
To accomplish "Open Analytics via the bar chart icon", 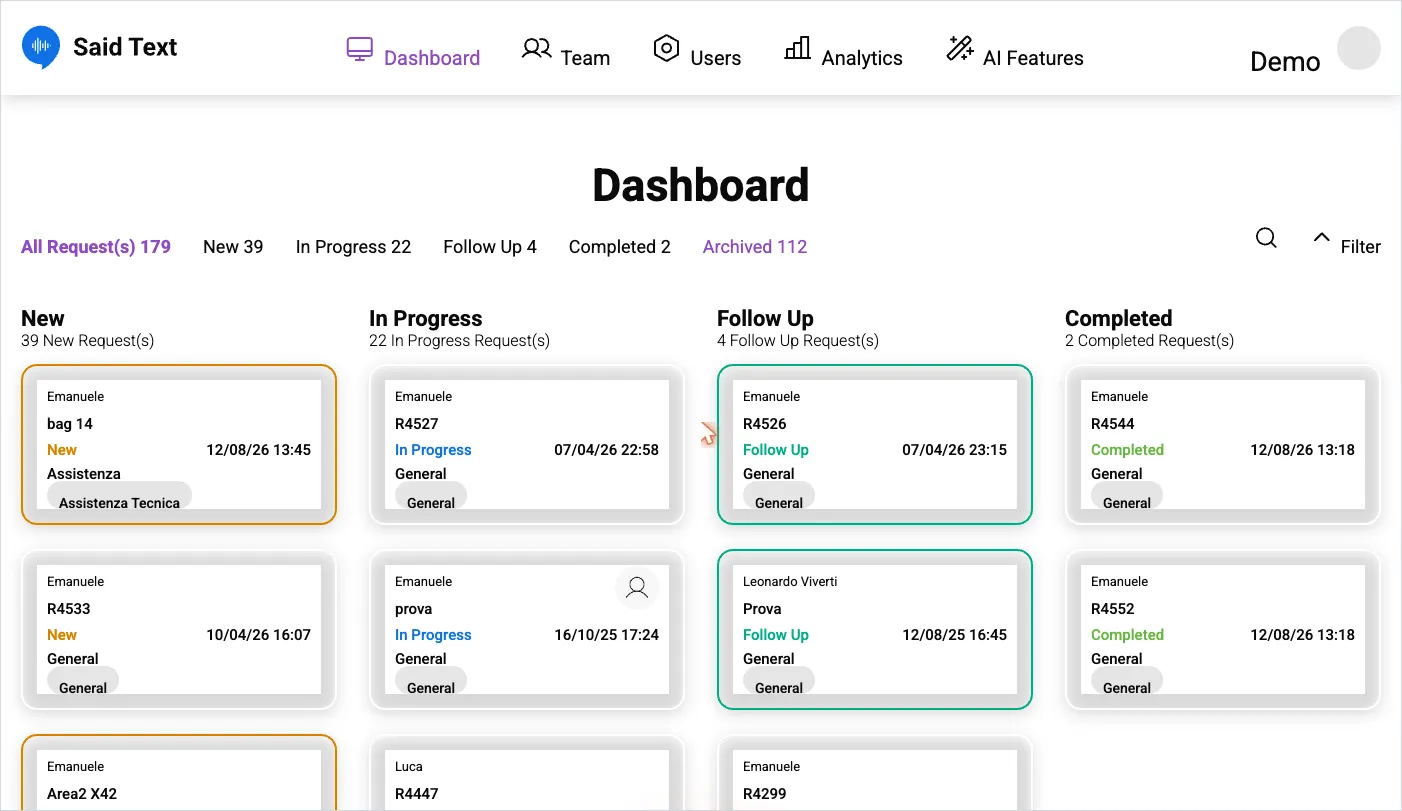I will [x=797, y=48].
